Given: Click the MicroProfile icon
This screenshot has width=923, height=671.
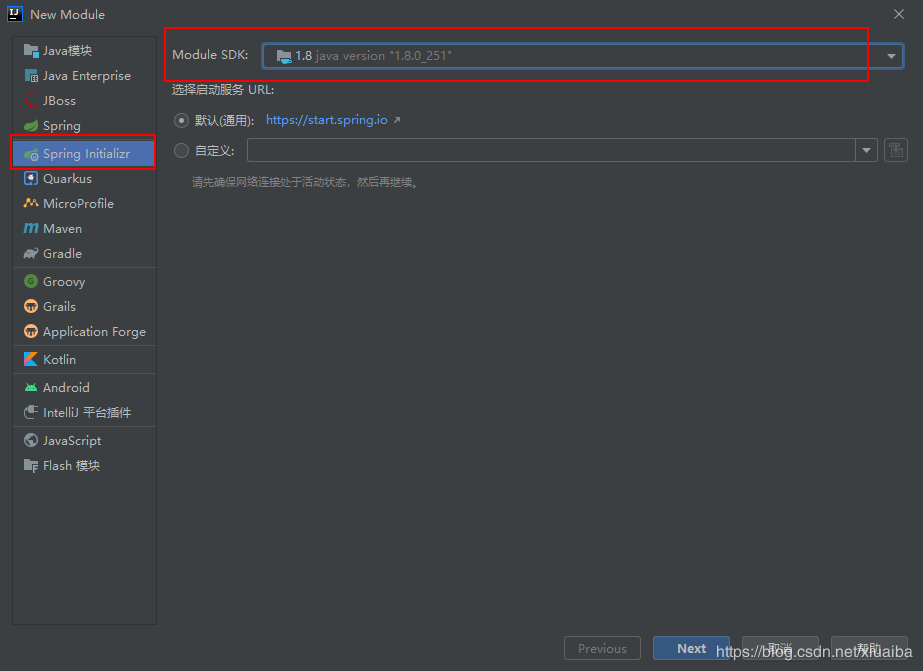Looking at the screenshot, I should pyautogui.click(x=31, y=204).
